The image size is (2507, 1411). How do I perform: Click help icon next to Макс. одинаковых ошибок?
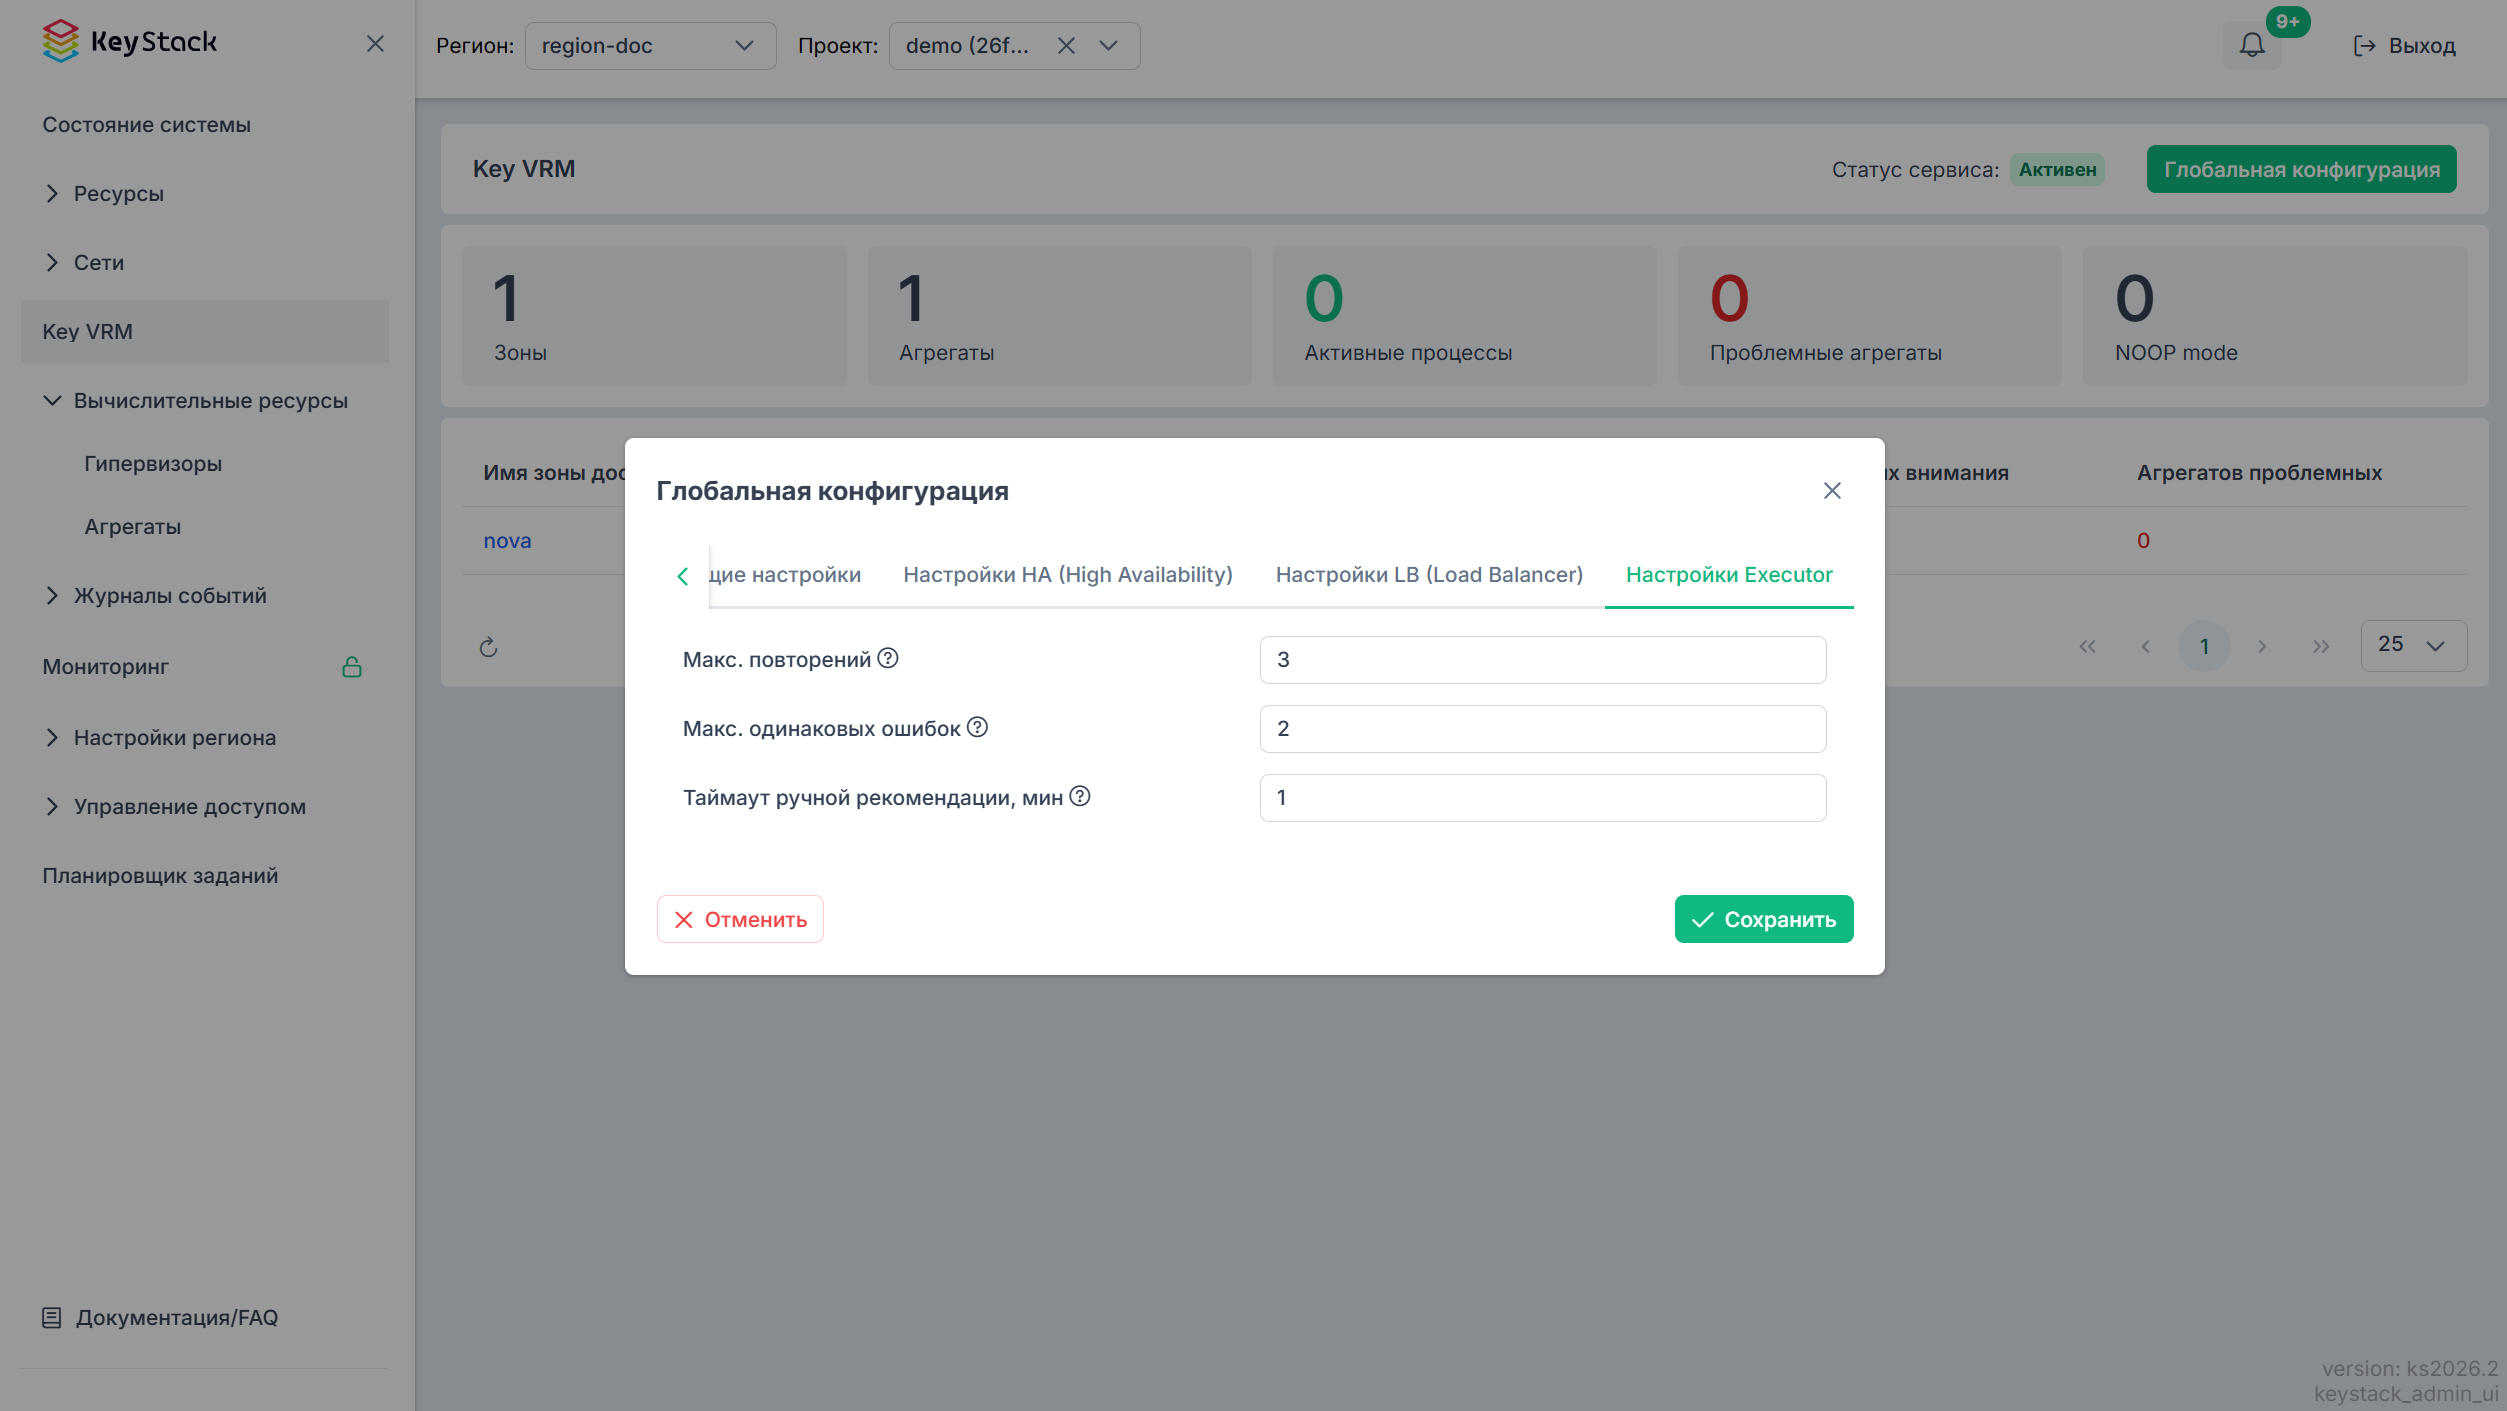point(977,727)
